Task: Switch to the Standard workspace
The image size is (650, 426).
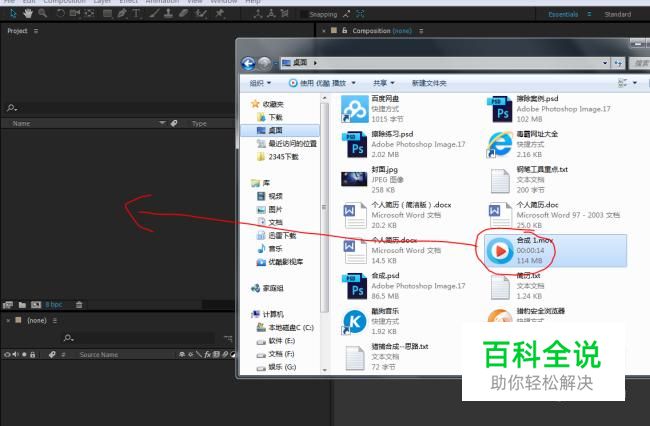Action: pyautogui.click(x=617, y=15)
